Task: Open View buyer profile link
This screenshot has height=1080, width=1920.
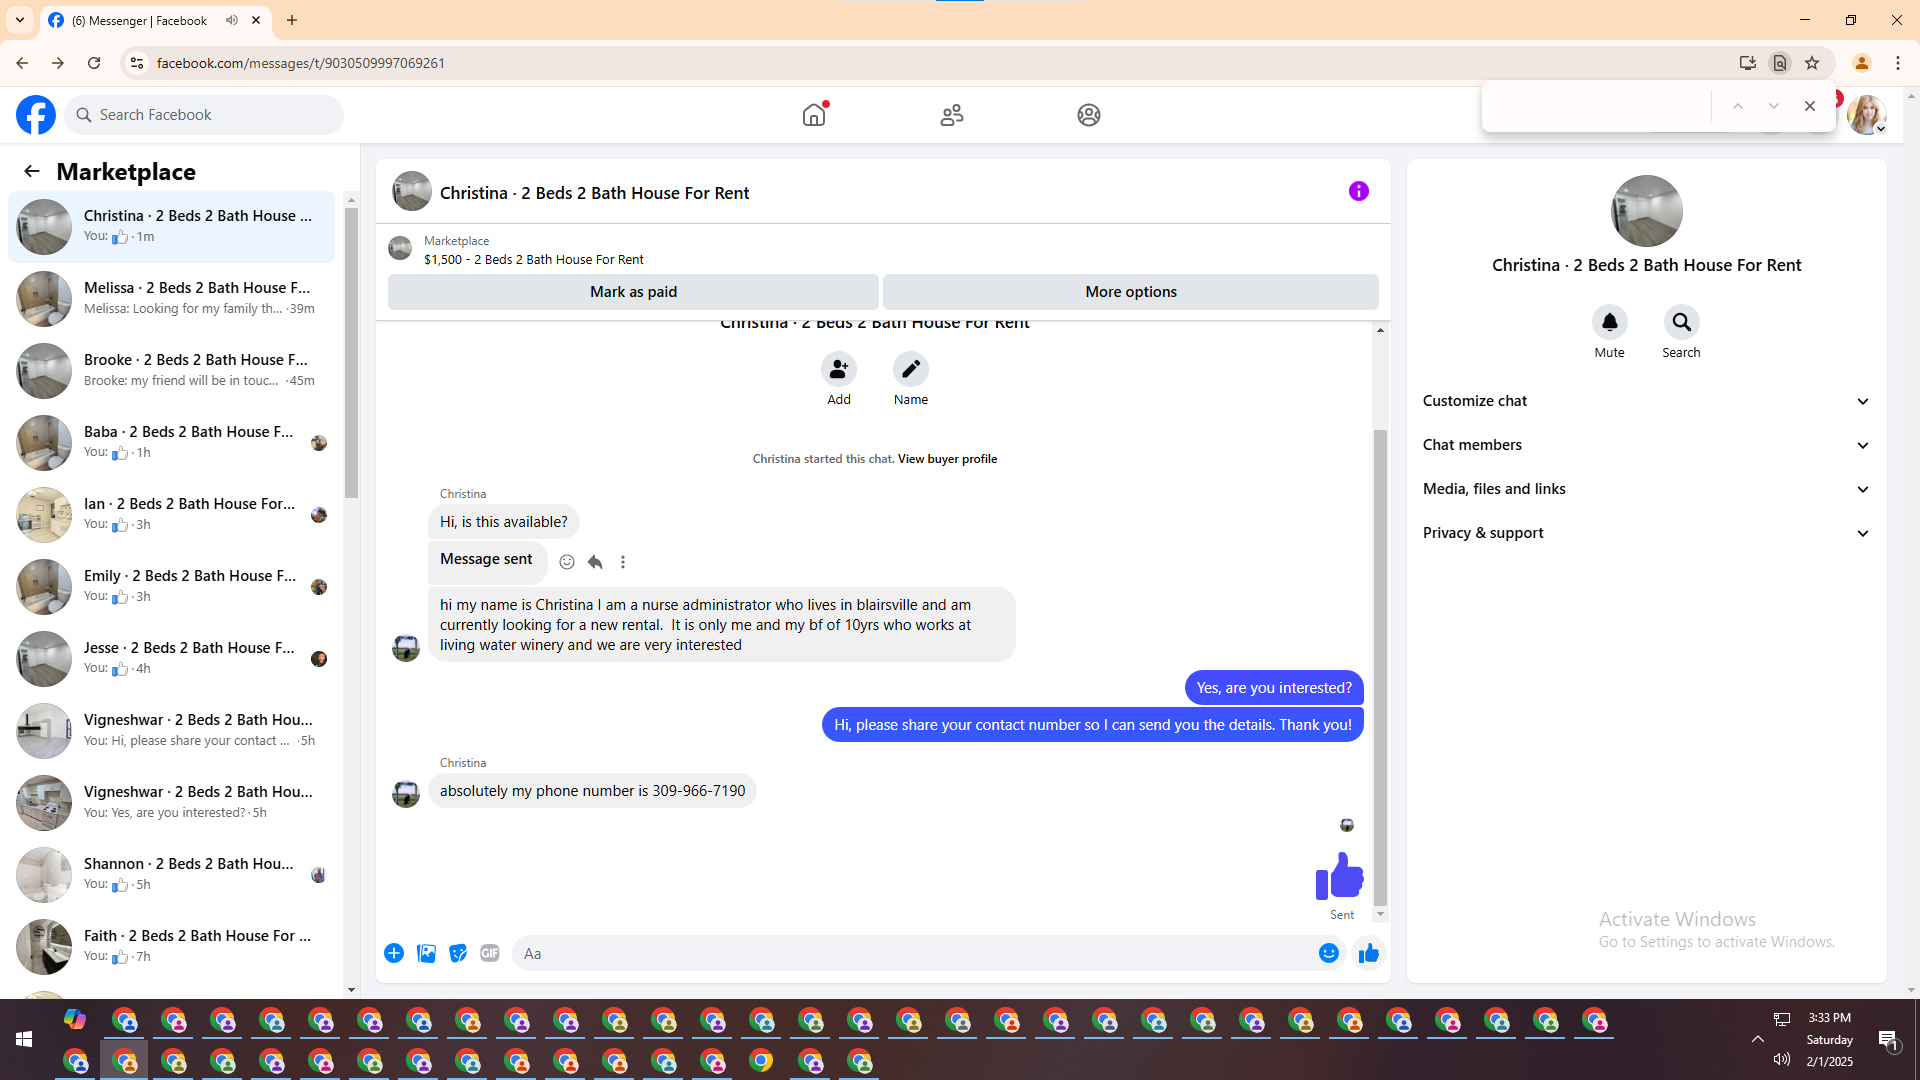Action: [x=947, y=459]
